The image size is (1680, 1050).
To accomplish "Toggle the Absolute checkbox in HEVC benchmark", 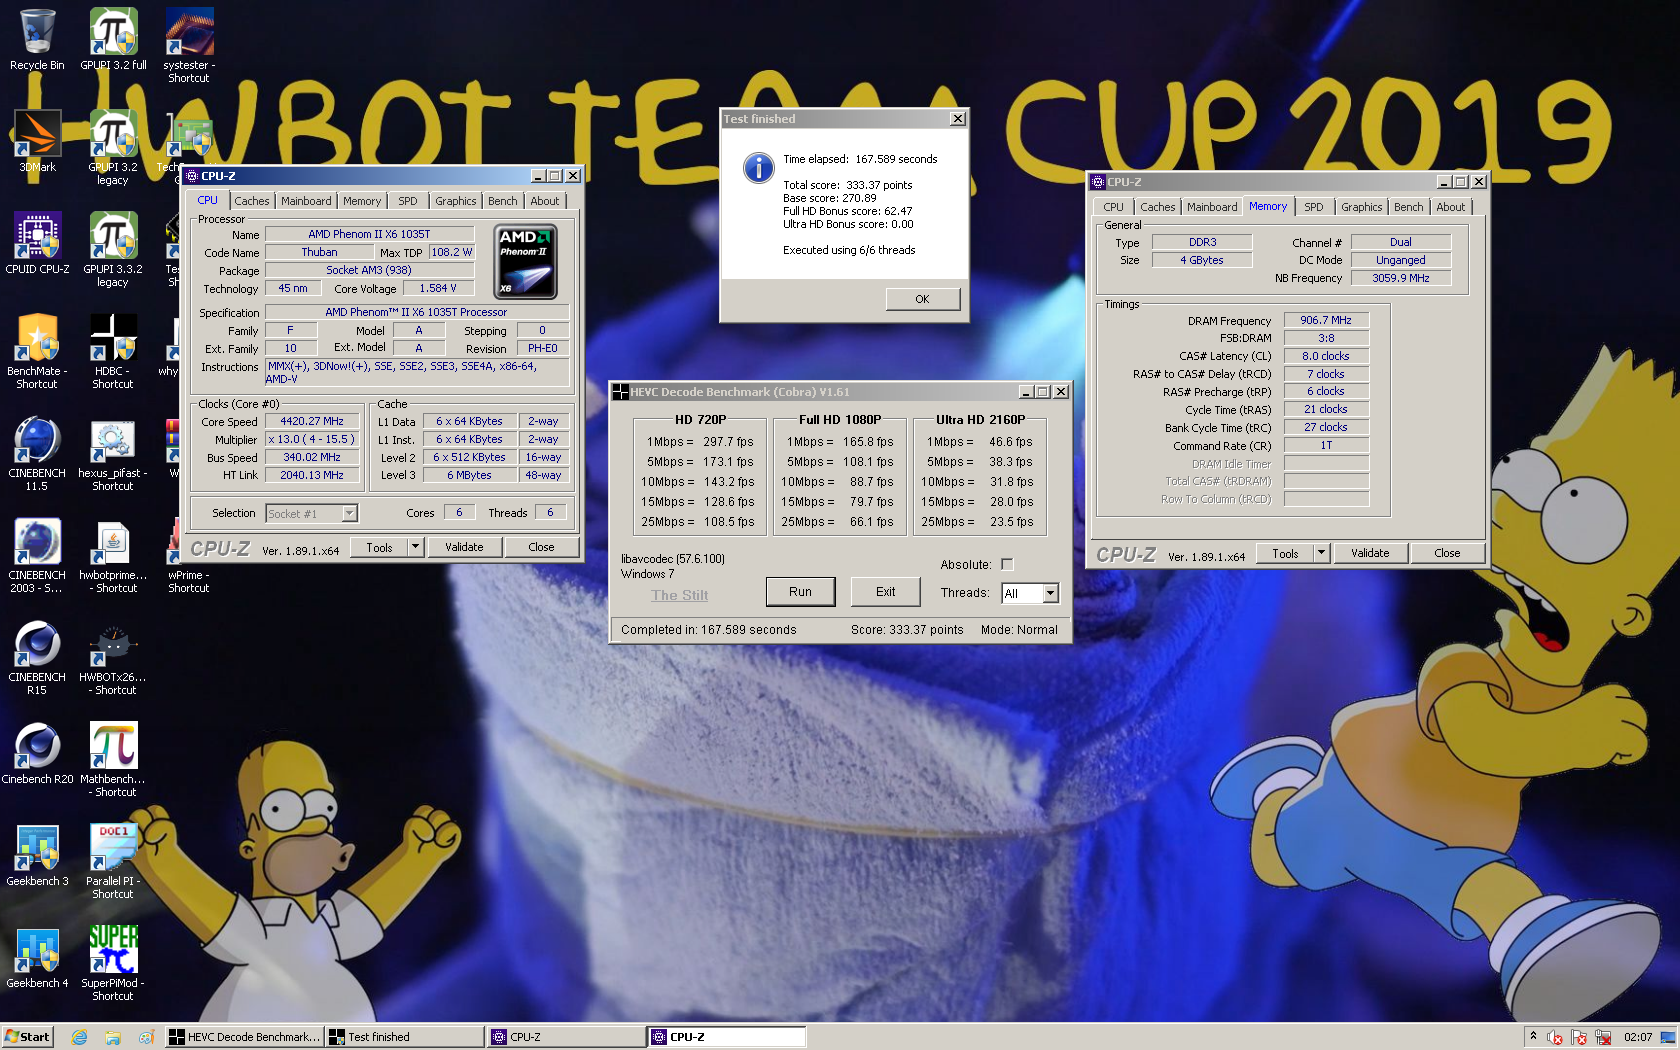I will [1007, 565].
